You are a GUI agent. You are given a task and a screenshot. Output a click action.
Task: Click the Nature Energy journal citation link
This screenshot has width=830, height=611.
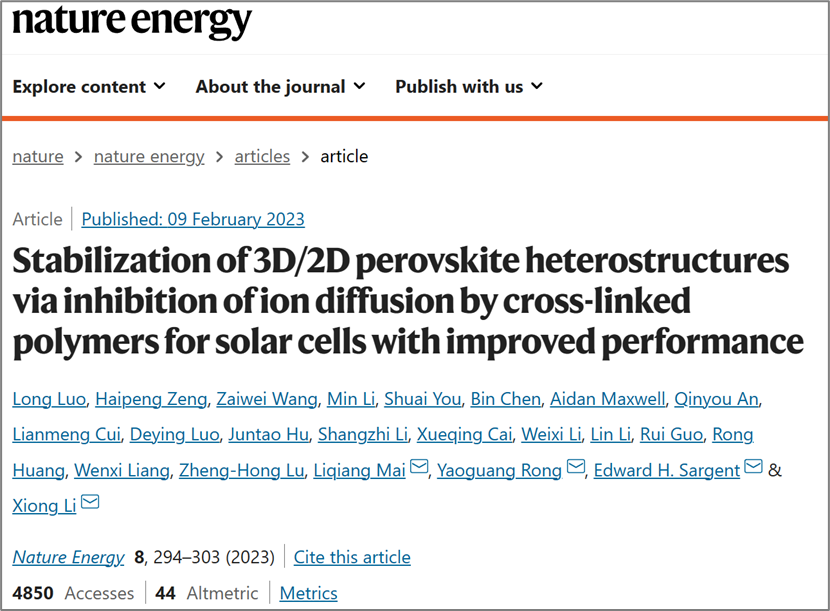[x=68, y=557]
